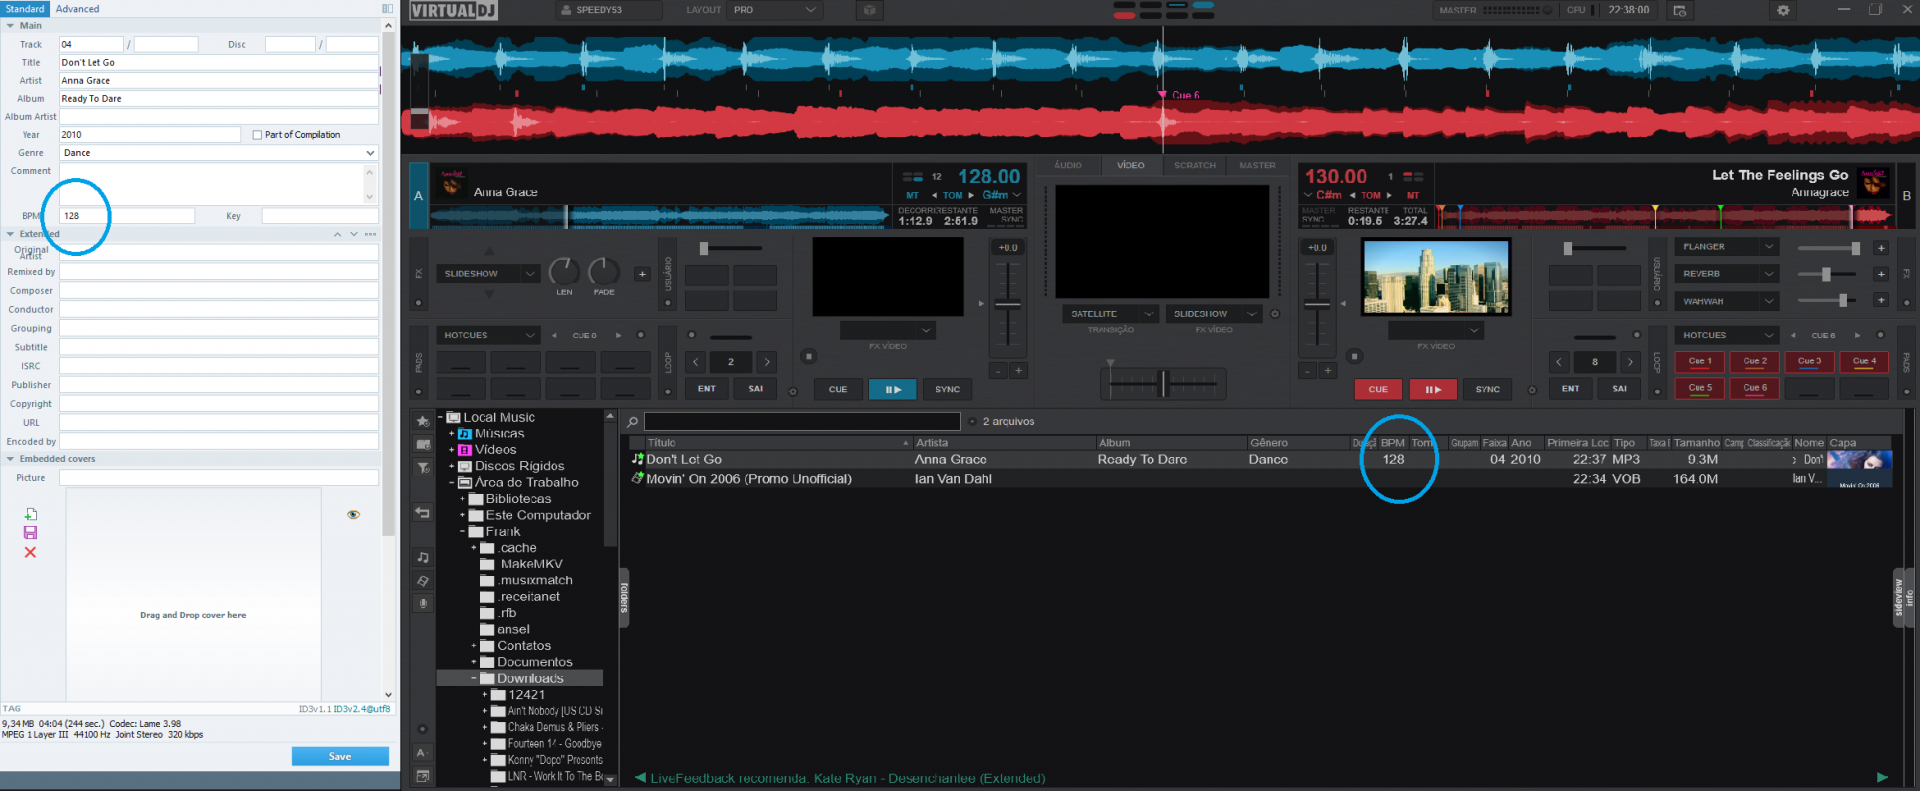Toggle deck A FX on/off dot
The width and height of the screenshot is (1920, 791).
(x=418, y=303)
